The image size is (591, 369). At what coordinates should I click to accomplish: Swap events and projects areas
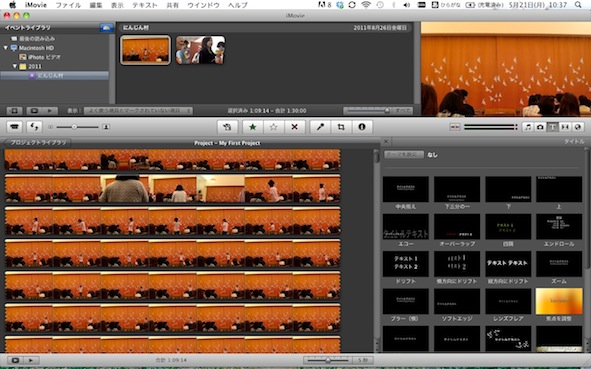click(34, 127)
